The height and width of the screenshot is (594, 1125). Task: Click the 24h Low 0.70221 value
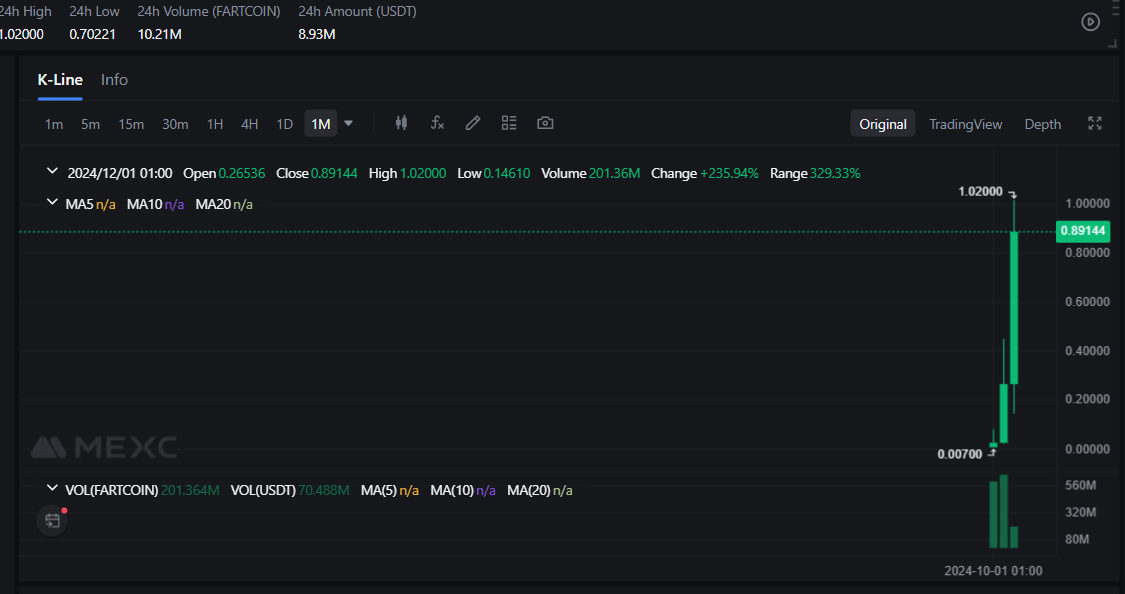click(x=93, y=34)
